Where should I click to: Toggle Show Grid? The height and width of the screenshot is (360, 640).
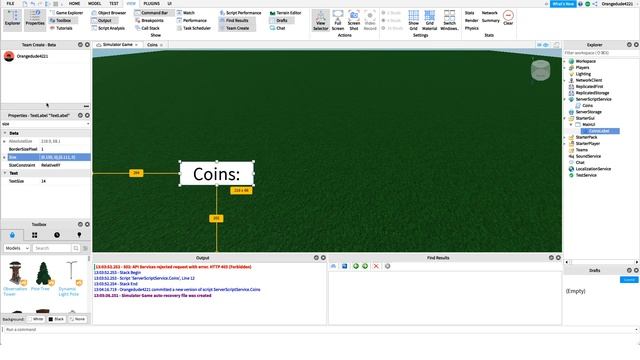coord(413,20)
